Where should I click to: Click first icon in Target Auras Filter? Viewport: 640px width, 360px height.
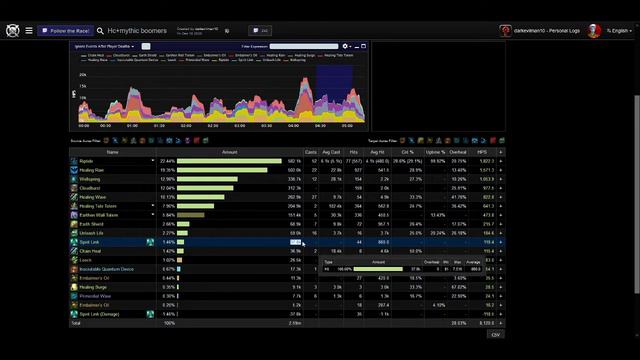tap(402, 140)
